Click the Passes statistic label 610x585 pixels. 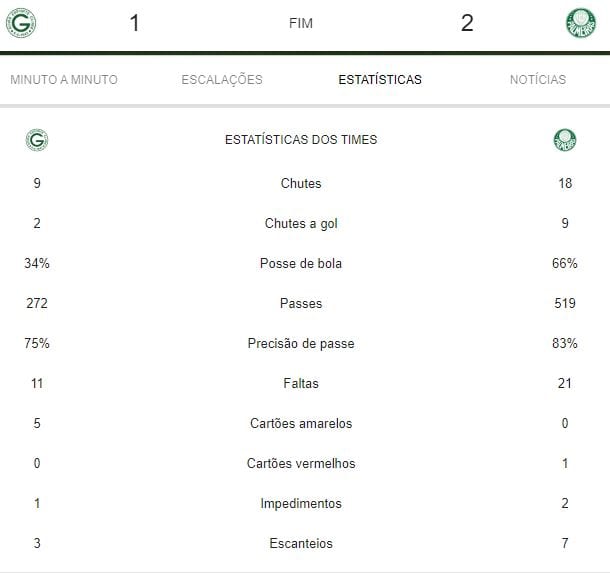coord(301,304)
